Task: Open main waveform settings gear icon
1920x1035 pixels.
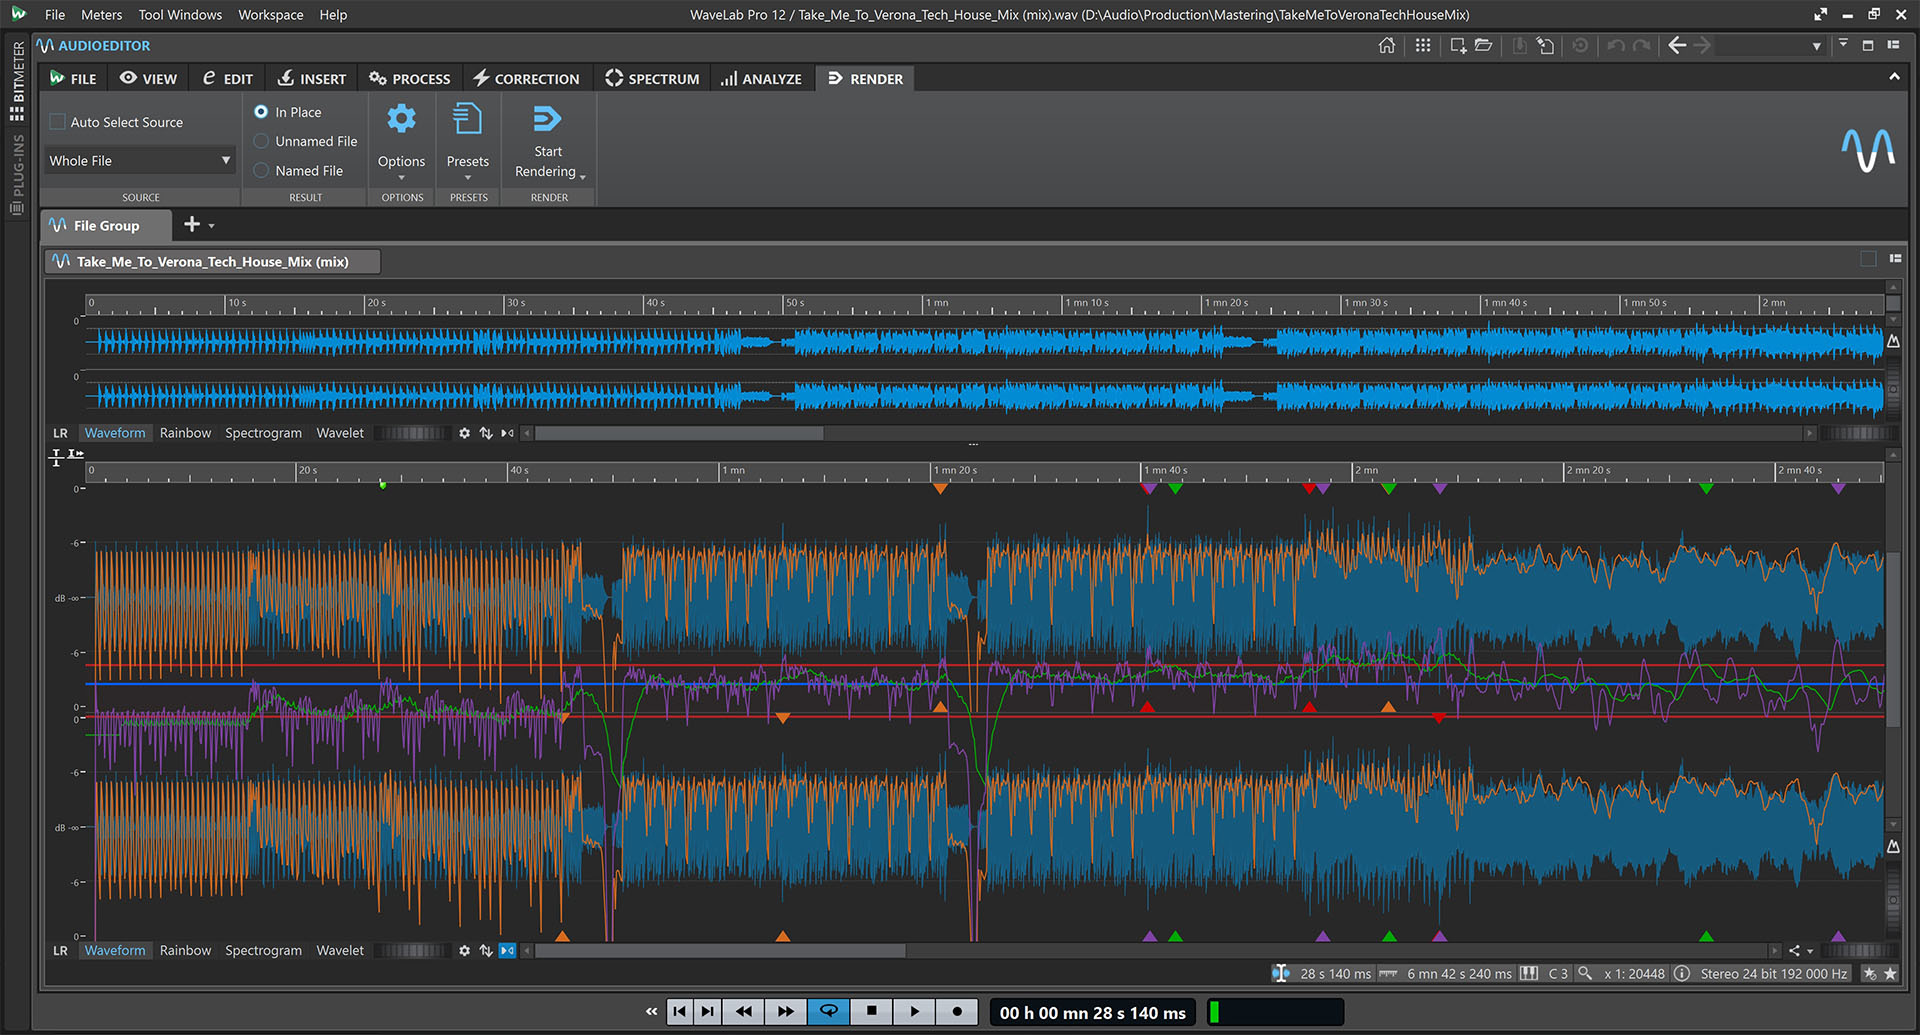Action: click(464, 950)
